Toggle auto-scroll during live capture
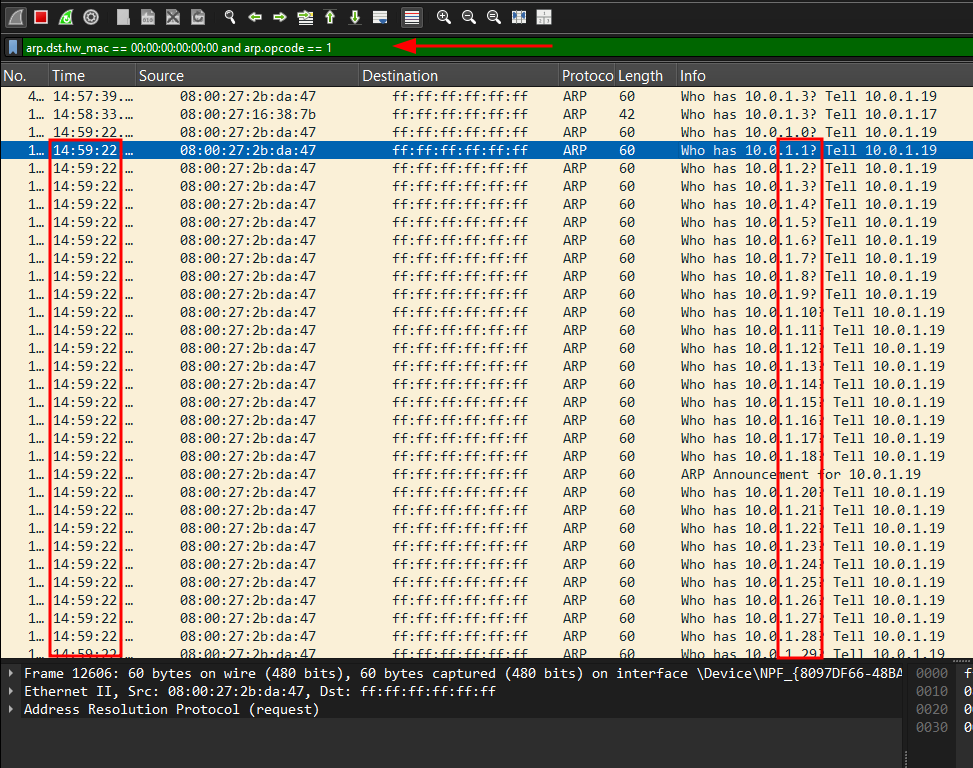Screen dimensions: 973x768 pyautogui.click(x=380, y=17)
